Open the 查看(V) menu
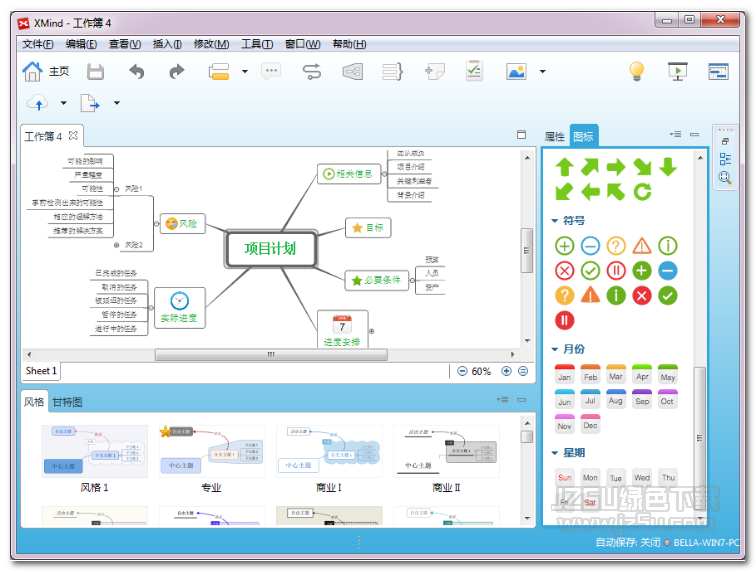Screen dimensions: 756x572 (x=125, y=44)
